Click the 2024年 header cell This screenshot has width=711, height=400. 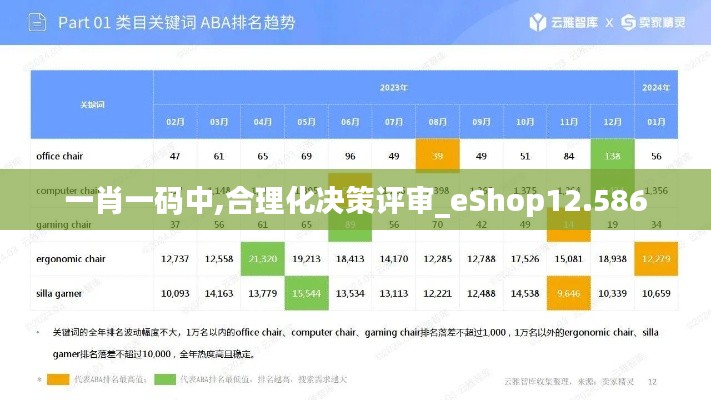coord(656,88)
